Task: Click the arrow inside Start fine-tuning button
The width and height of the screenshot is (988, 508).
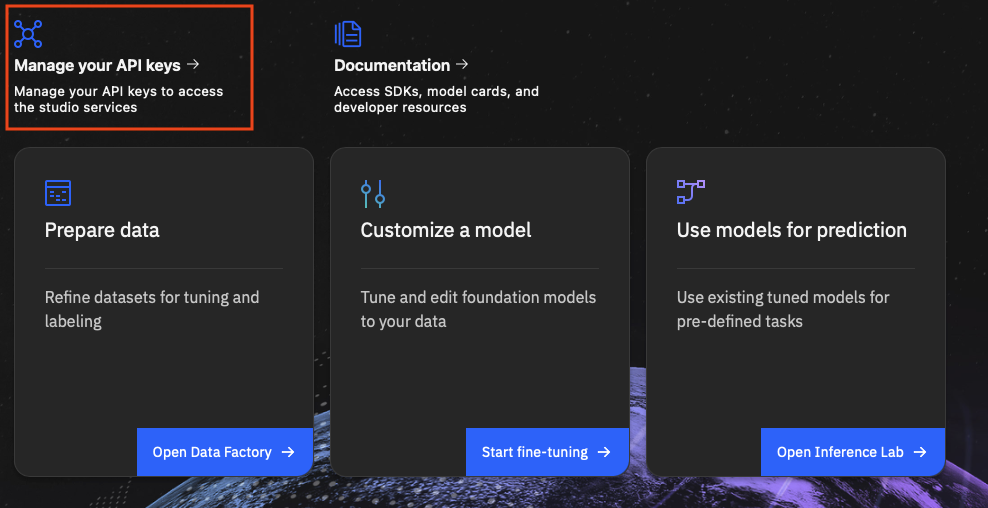Action: coord(604,452)
